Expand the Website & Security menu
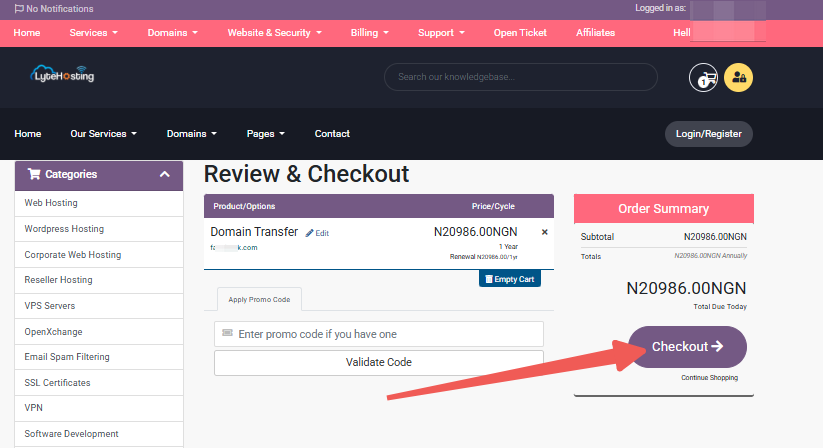Screen dimensions: 823x448 [275, 33]
